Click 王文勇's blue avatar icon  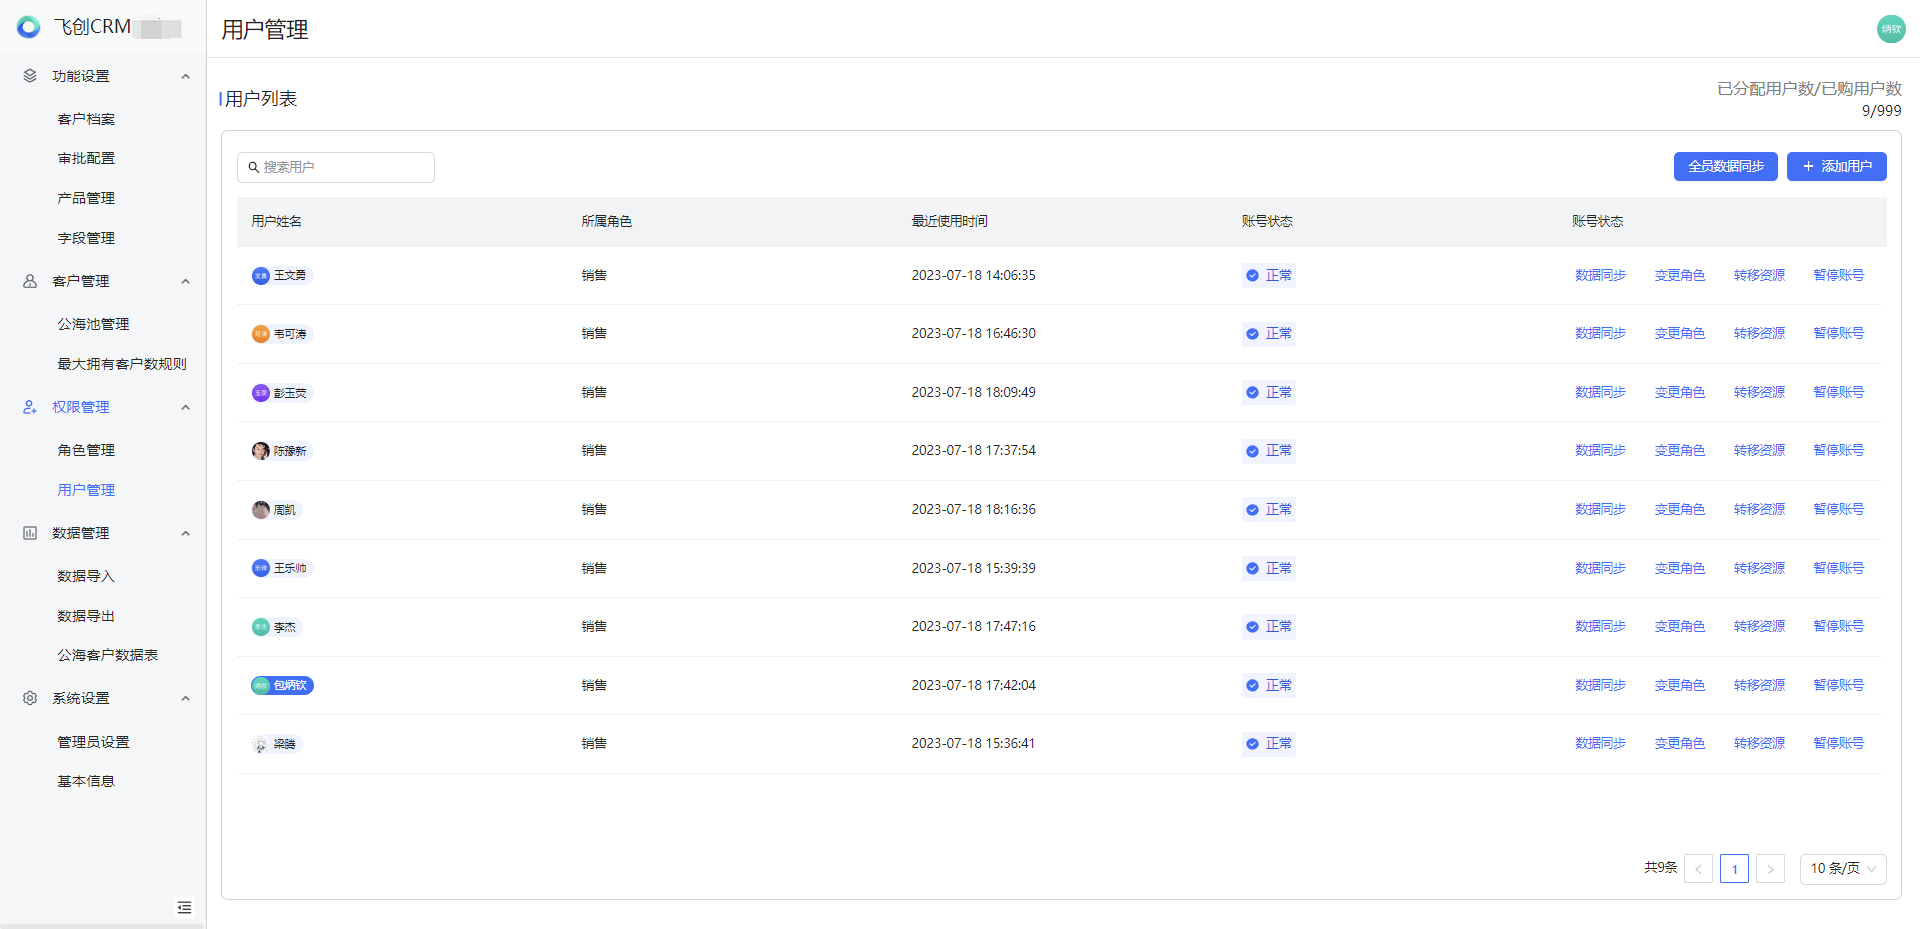[x=261, y=276]
